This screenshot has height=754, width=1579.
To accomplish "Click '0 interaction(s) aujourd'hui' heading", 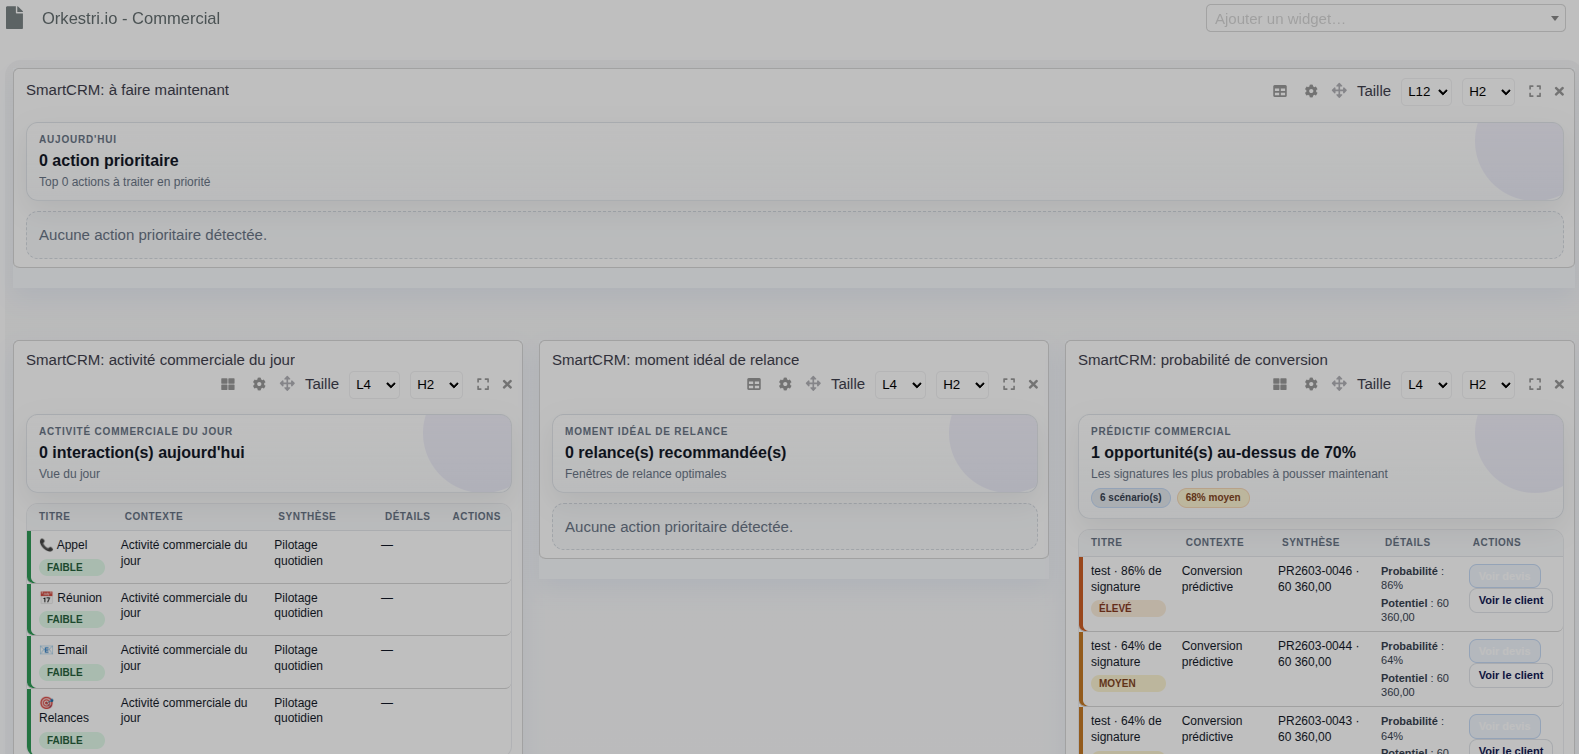I will click(142, 452).
